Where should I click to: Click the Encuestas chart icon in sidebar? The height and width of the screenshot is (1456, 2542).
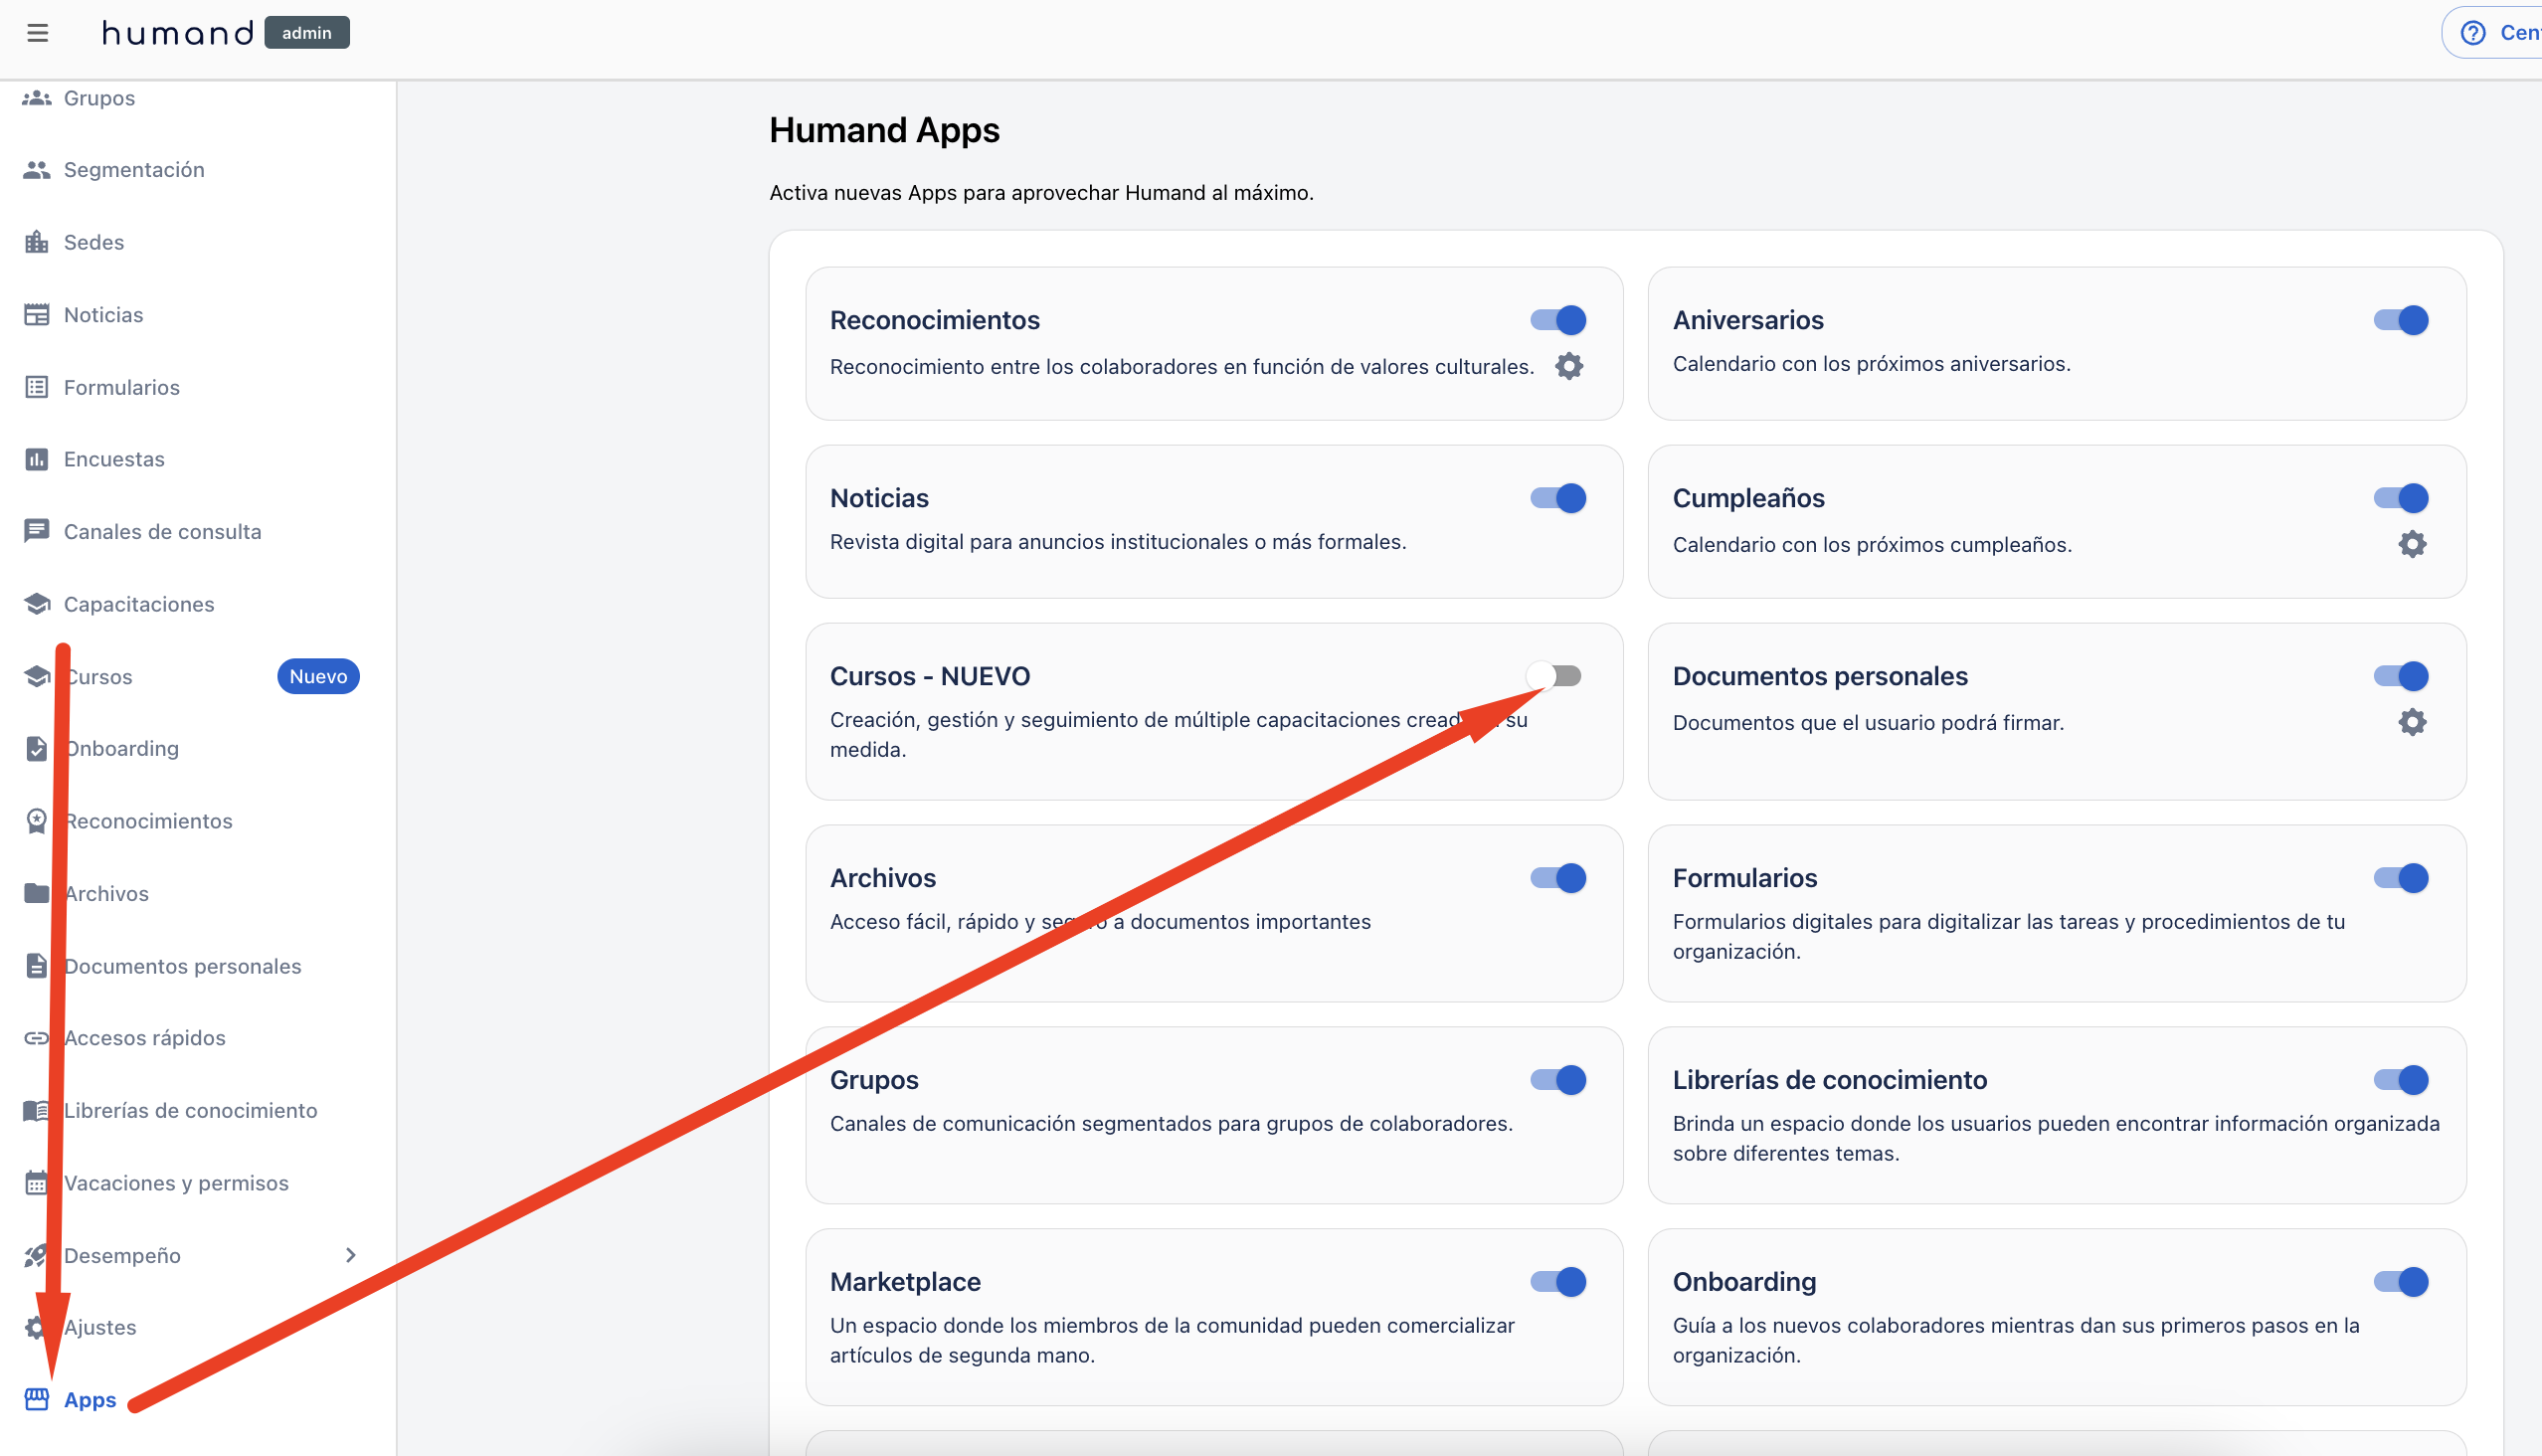[37, 459]
